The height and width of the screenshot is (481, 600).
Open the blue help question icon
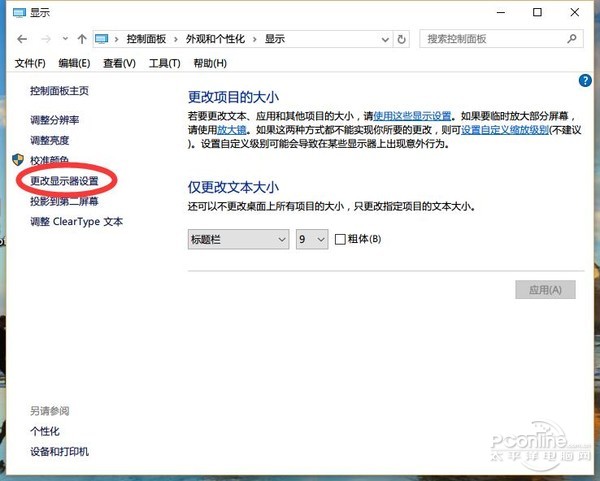(585, 81)
